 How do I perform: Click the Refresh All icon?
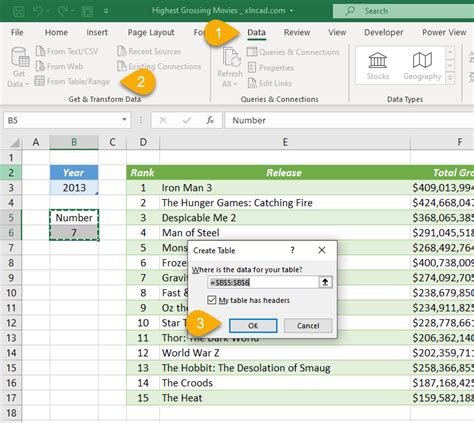click(231, 58)
